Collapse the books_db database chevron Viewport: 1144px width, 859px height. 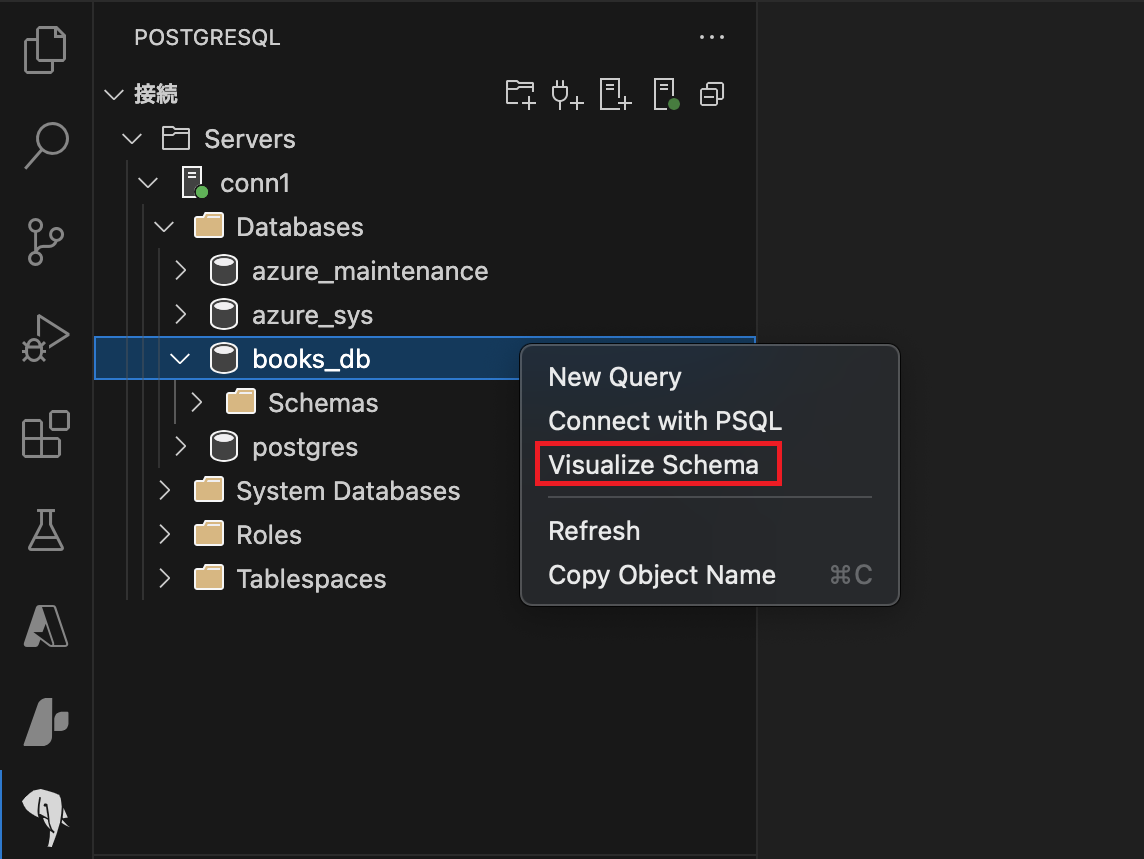(180, 359)
